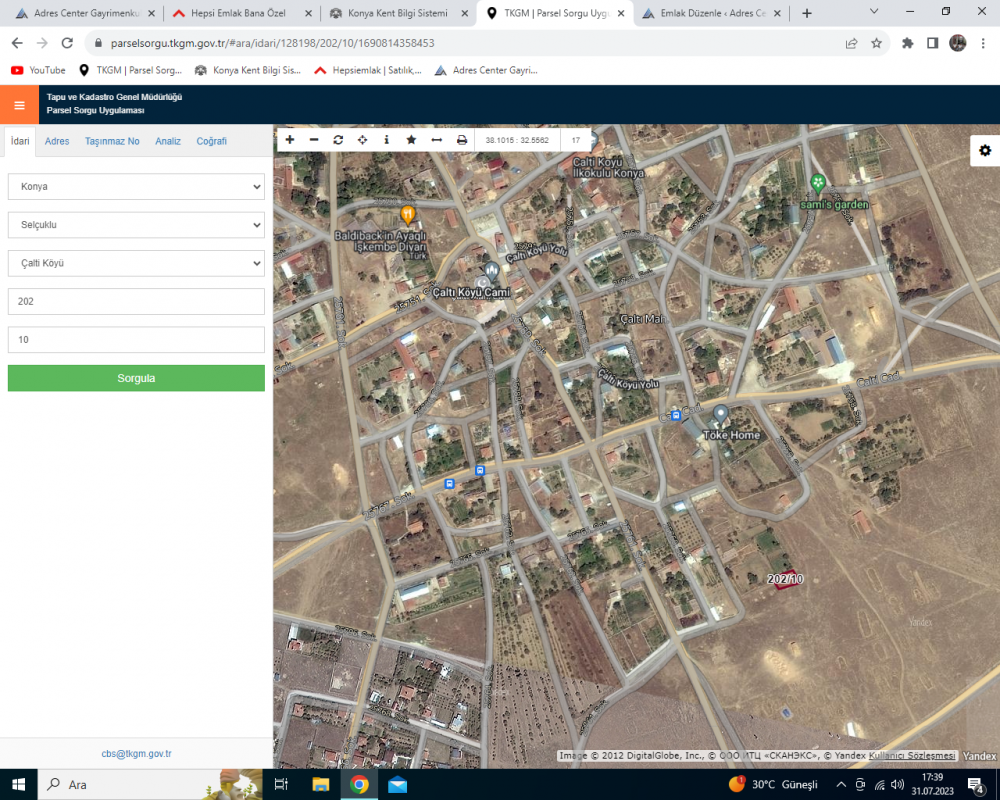Open Windows Start menu
Viewport: 1000px width, 800px height.
[x=18, y=784]
